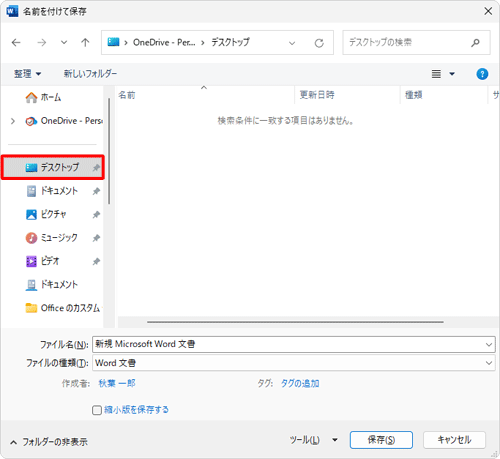The image size is (500, 459).
Task: Open the recent locations dropdown arrow
Action: (64, 42)
